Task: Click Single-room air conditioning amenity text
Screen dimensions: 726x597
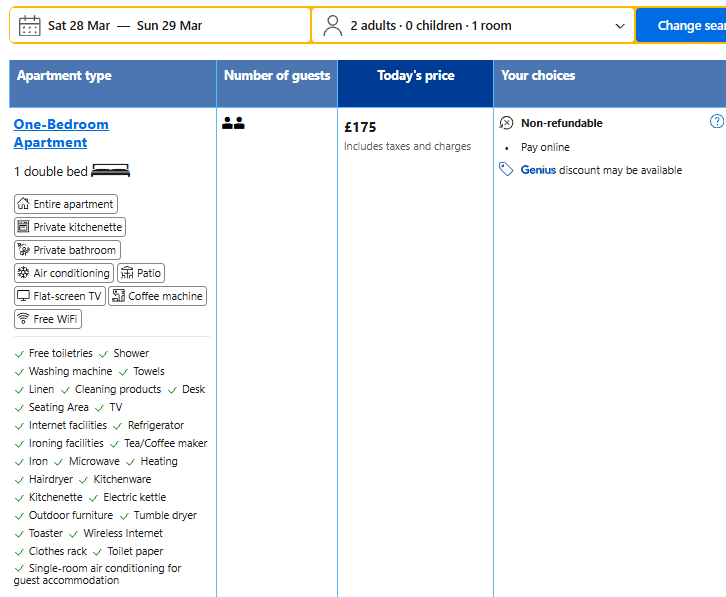Action: 97,574
